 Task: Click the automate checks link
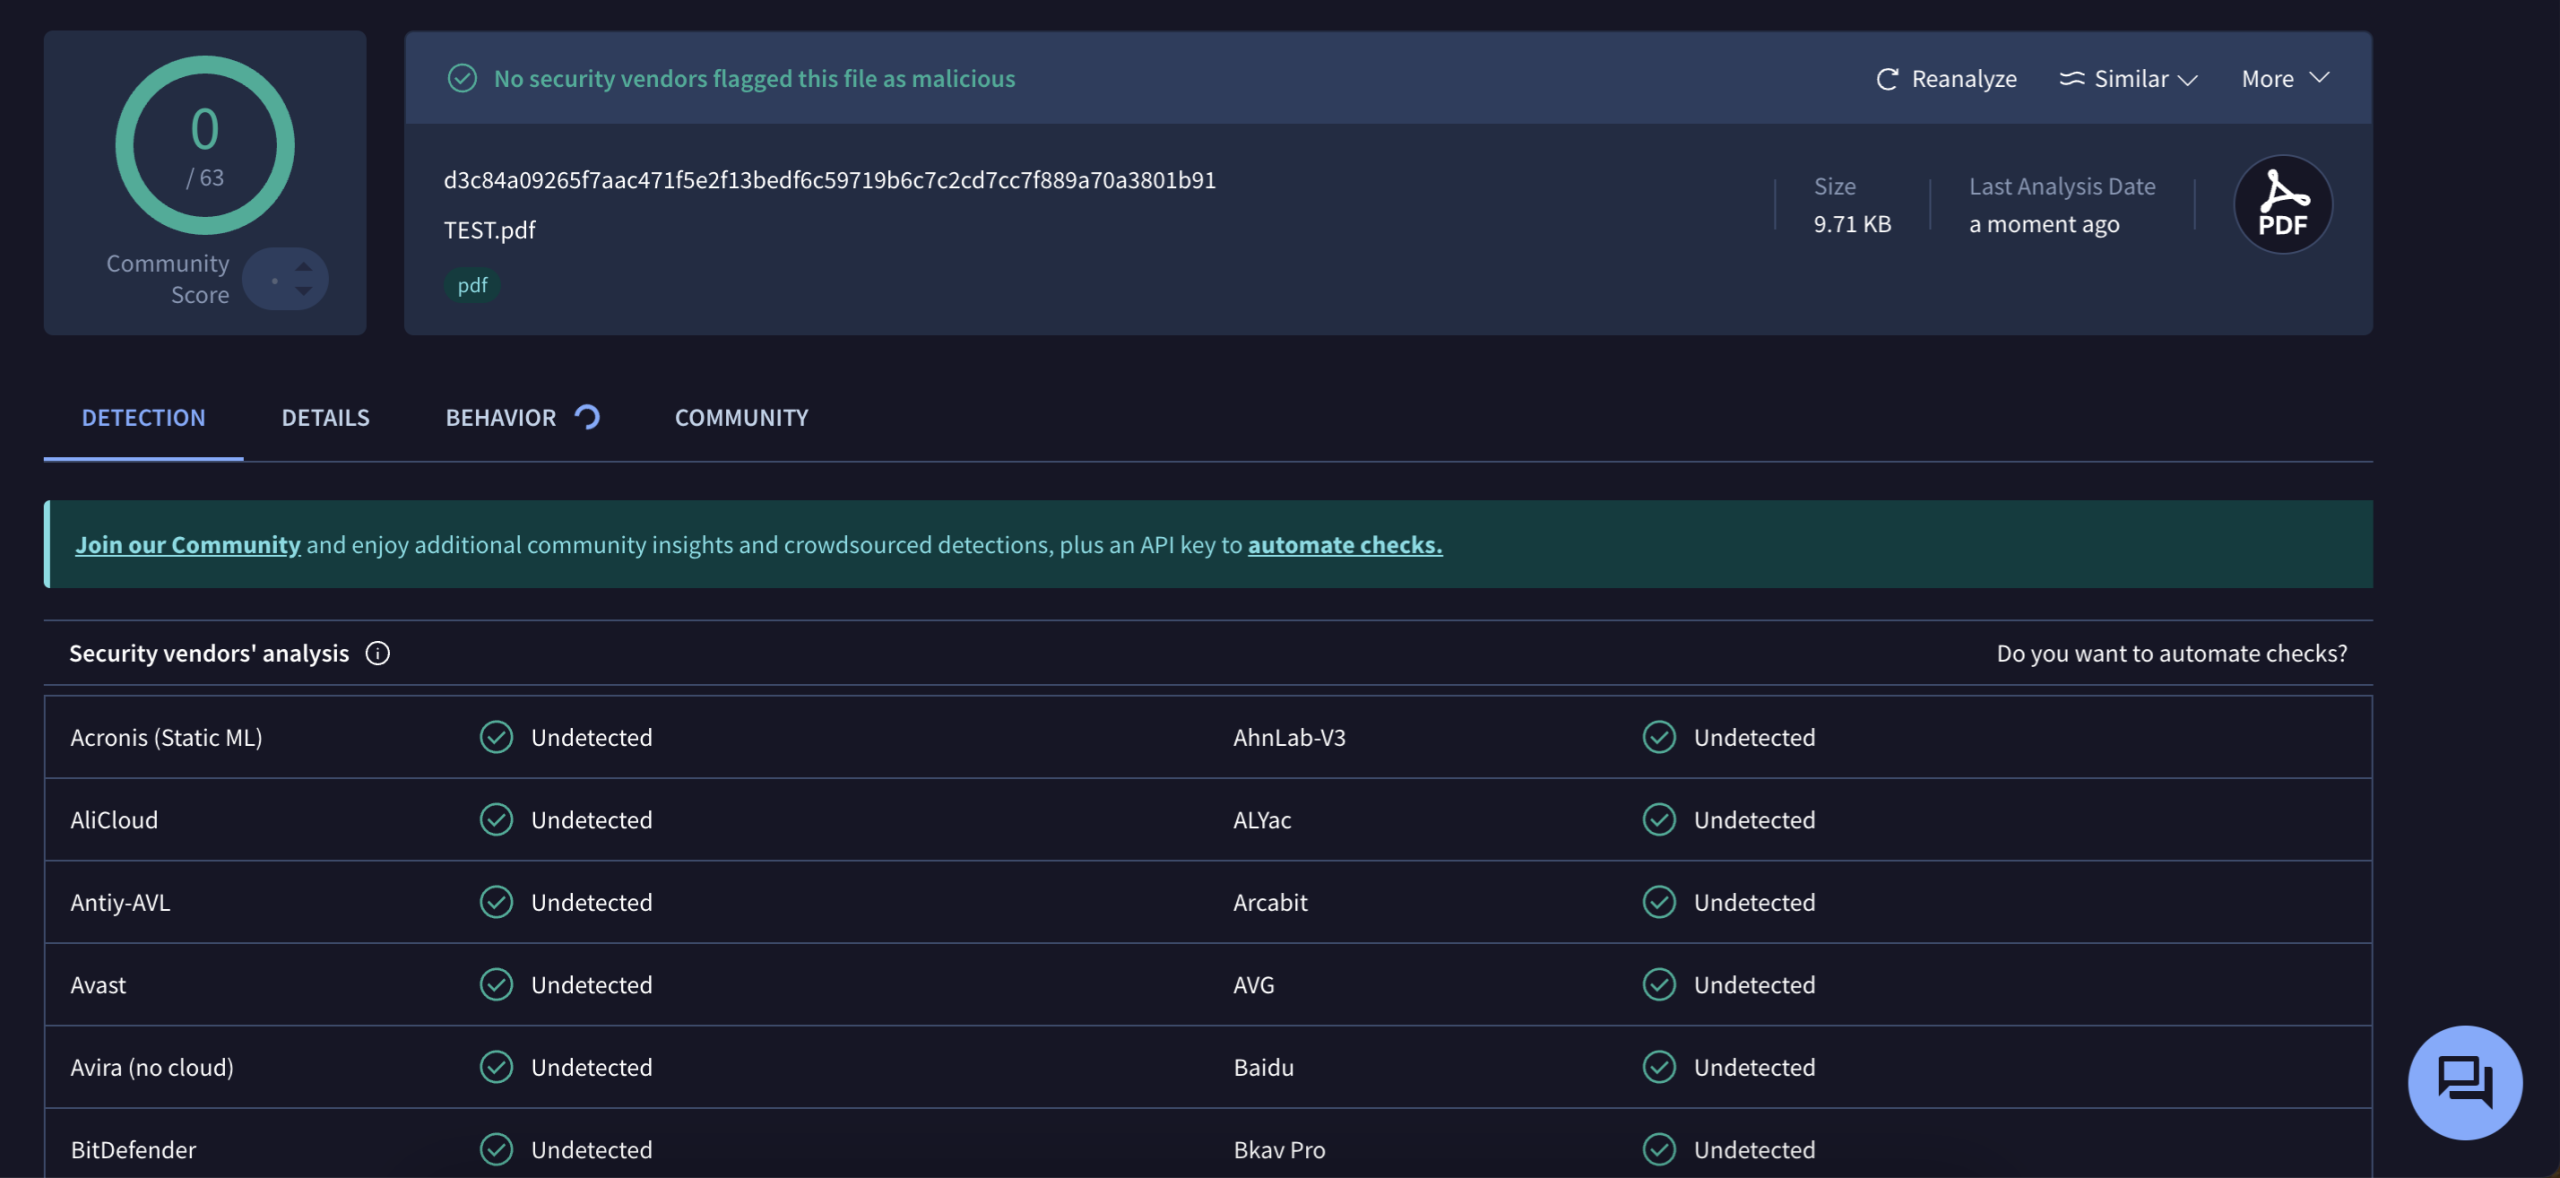click(1344, 544)
